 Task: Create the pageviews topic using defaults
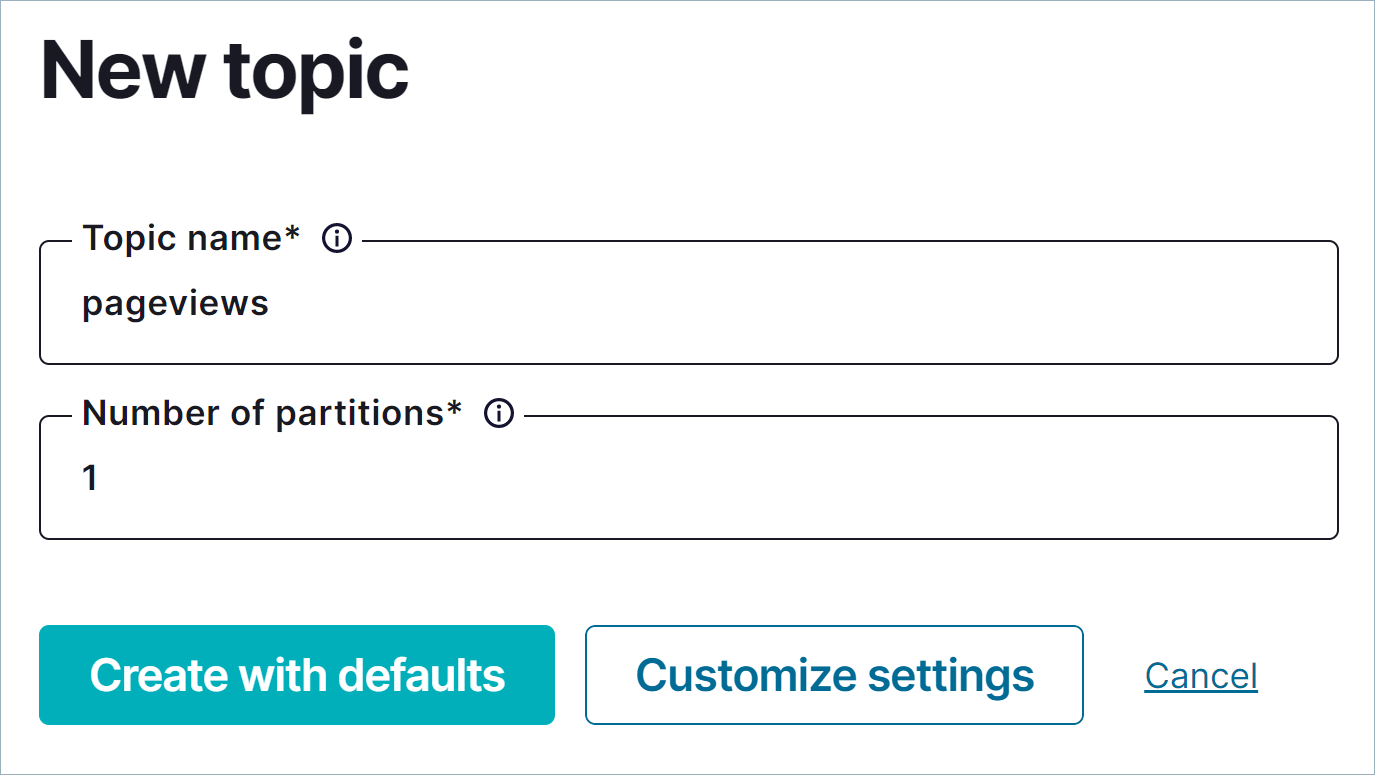297,675
